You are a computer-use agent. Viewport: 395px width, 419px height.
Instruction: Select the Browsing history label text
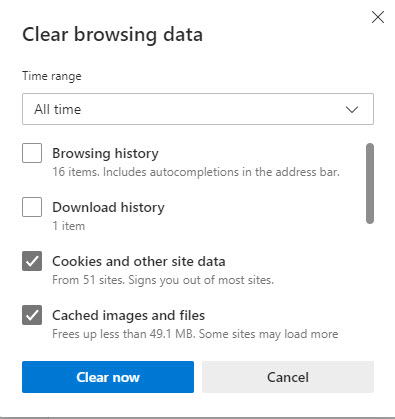[105, 154]
